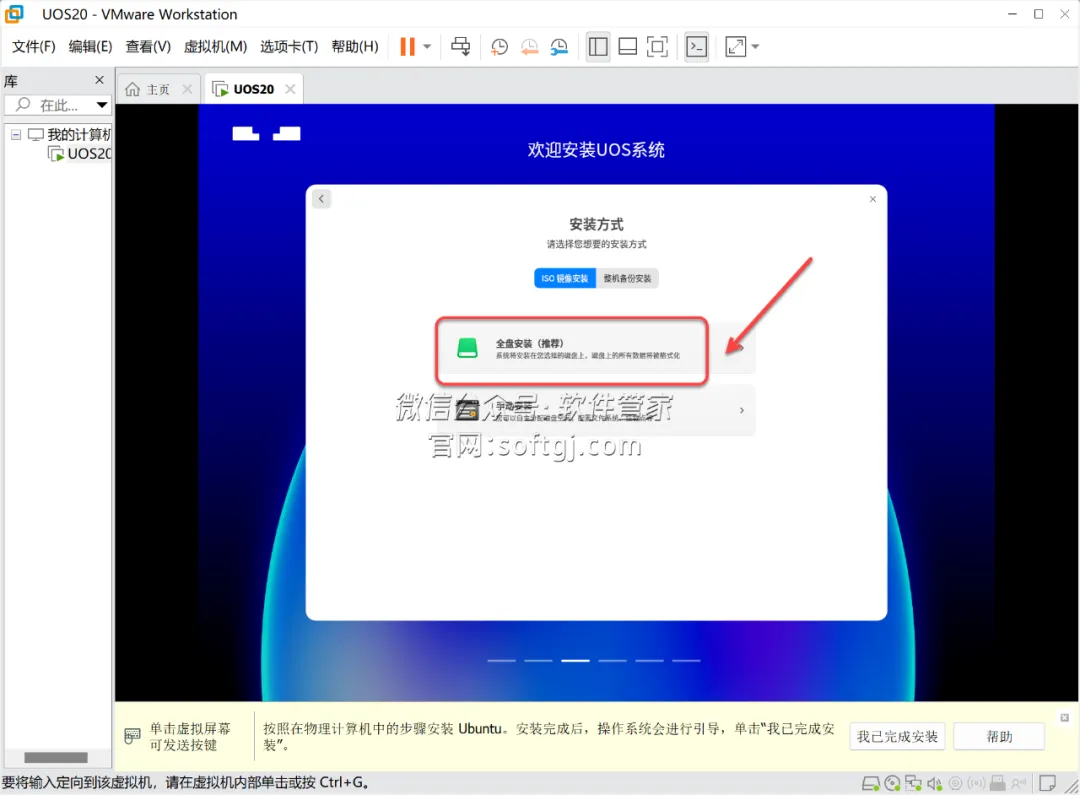
Task: Open the 编辑(E) menu
Action: (x=90, y=46)
